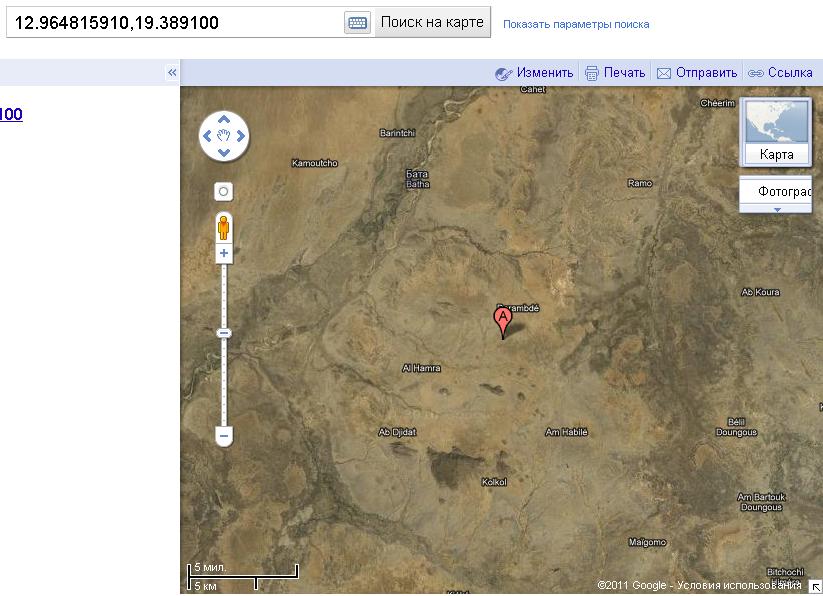Click the 'Am Bartouk Doungous' place label
This screenshot has width=823, height=596.
click(x=761, y=502)
